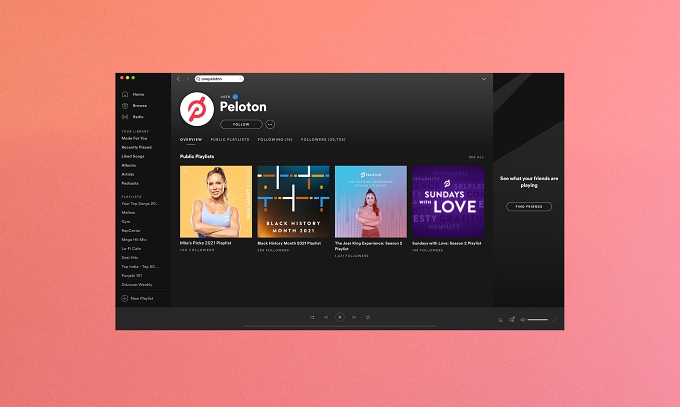Viewport: 680px width, 407px height.
Task: Open the Mega Hit Mix playlist
Action: tap(134, 240)
